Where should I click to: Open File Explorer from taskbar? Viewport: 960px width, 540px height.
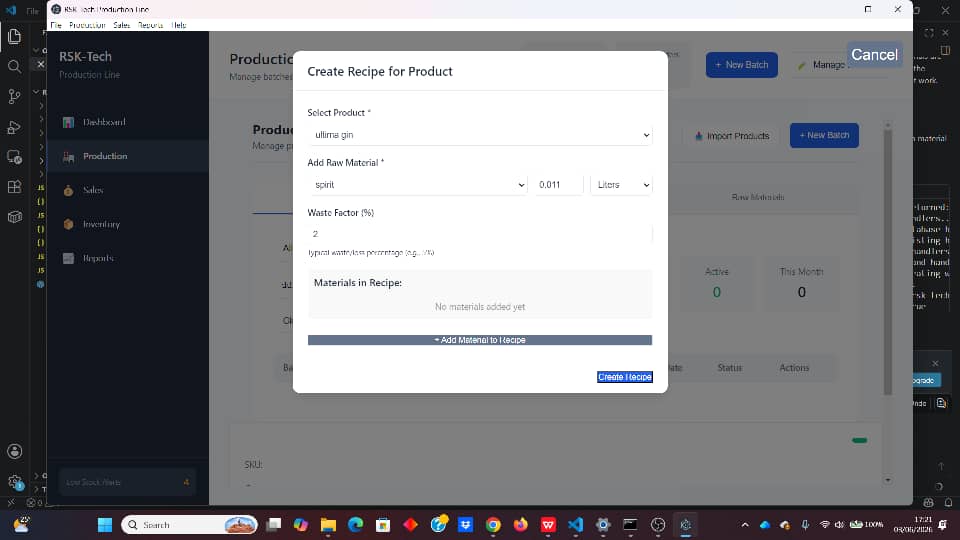(x=328, y=525)
